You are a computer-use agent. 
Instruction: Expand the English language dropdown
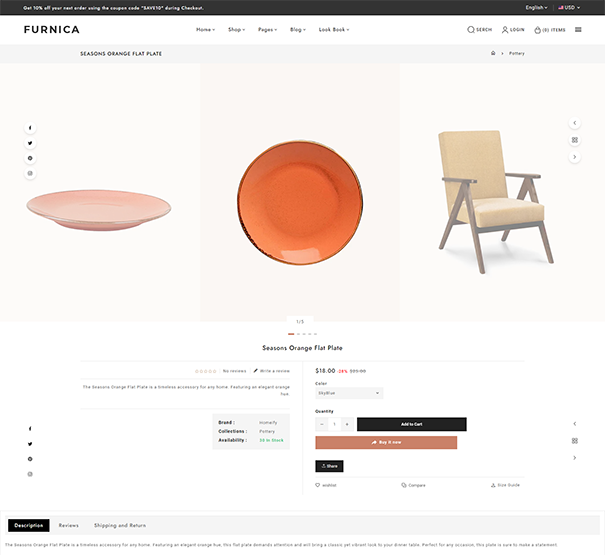pos(537,7)
